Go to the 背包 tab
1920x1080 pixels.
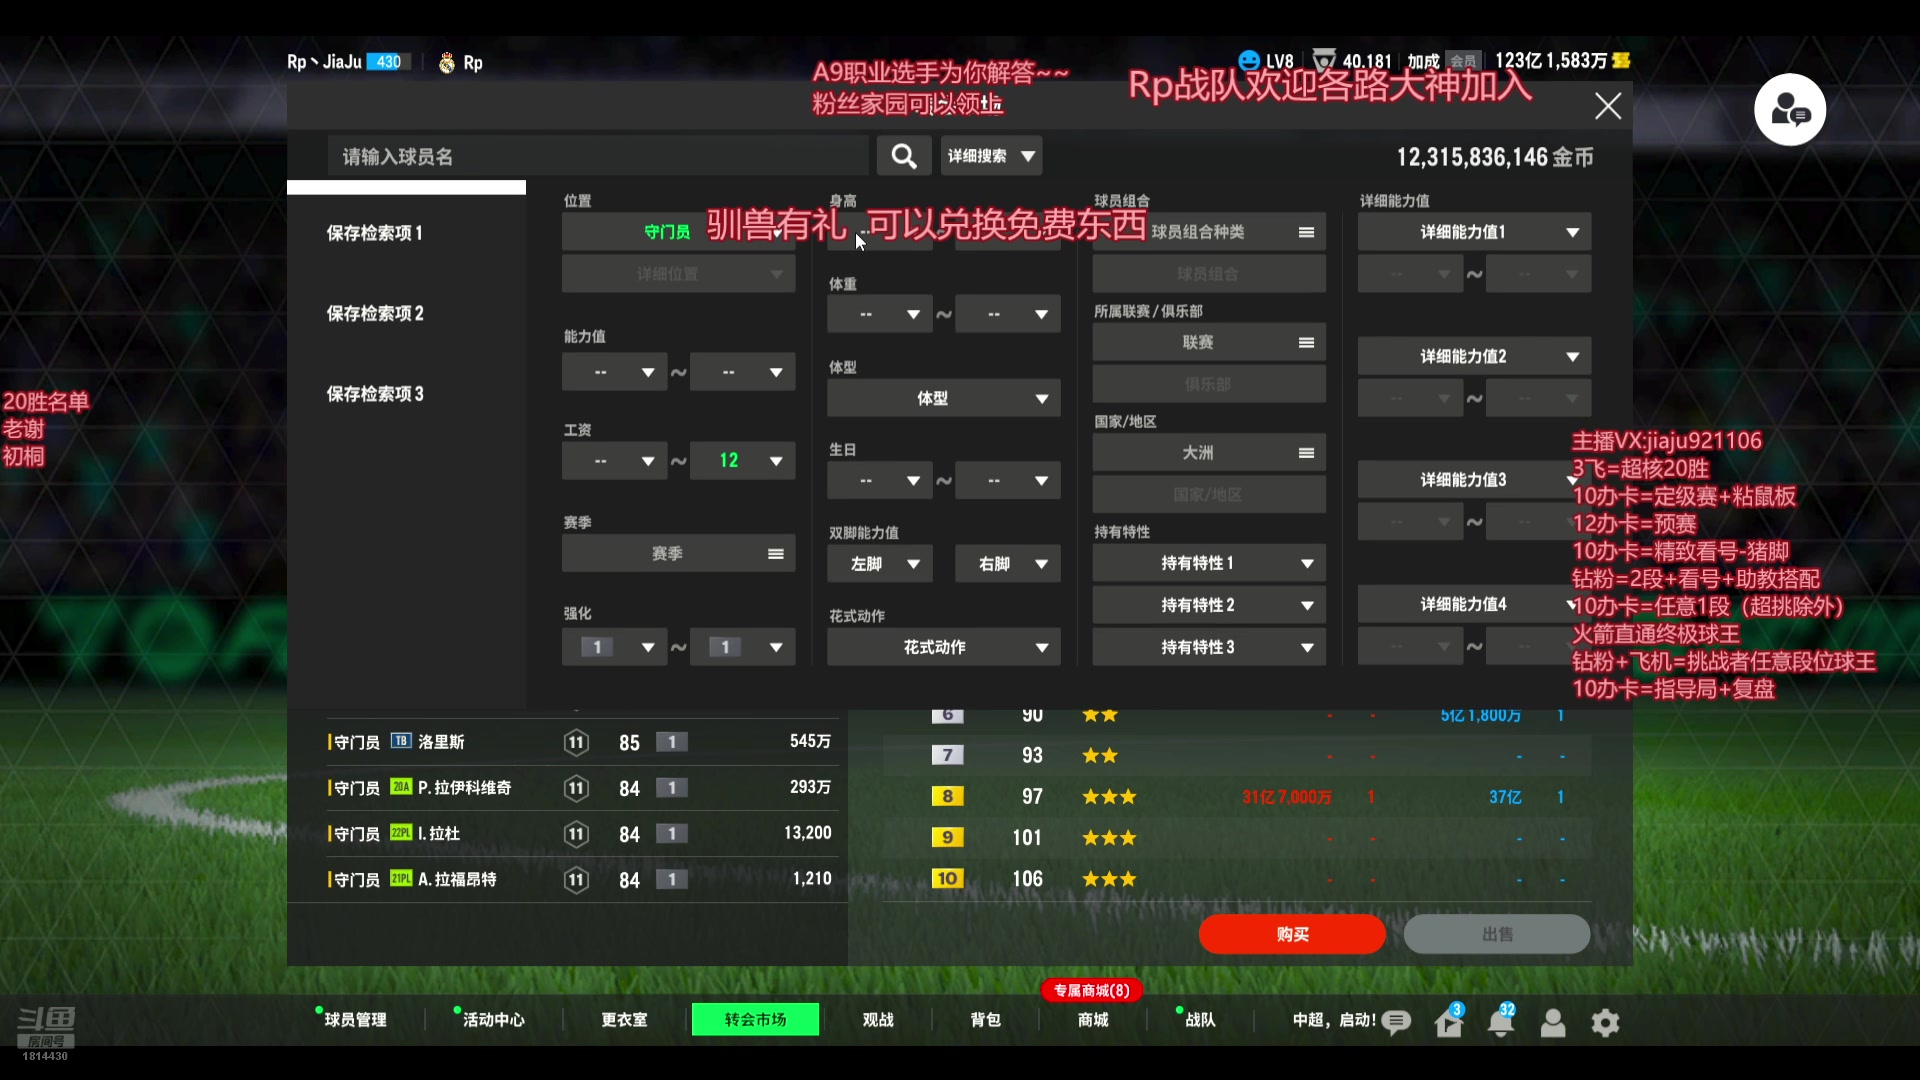point(985,1020)
